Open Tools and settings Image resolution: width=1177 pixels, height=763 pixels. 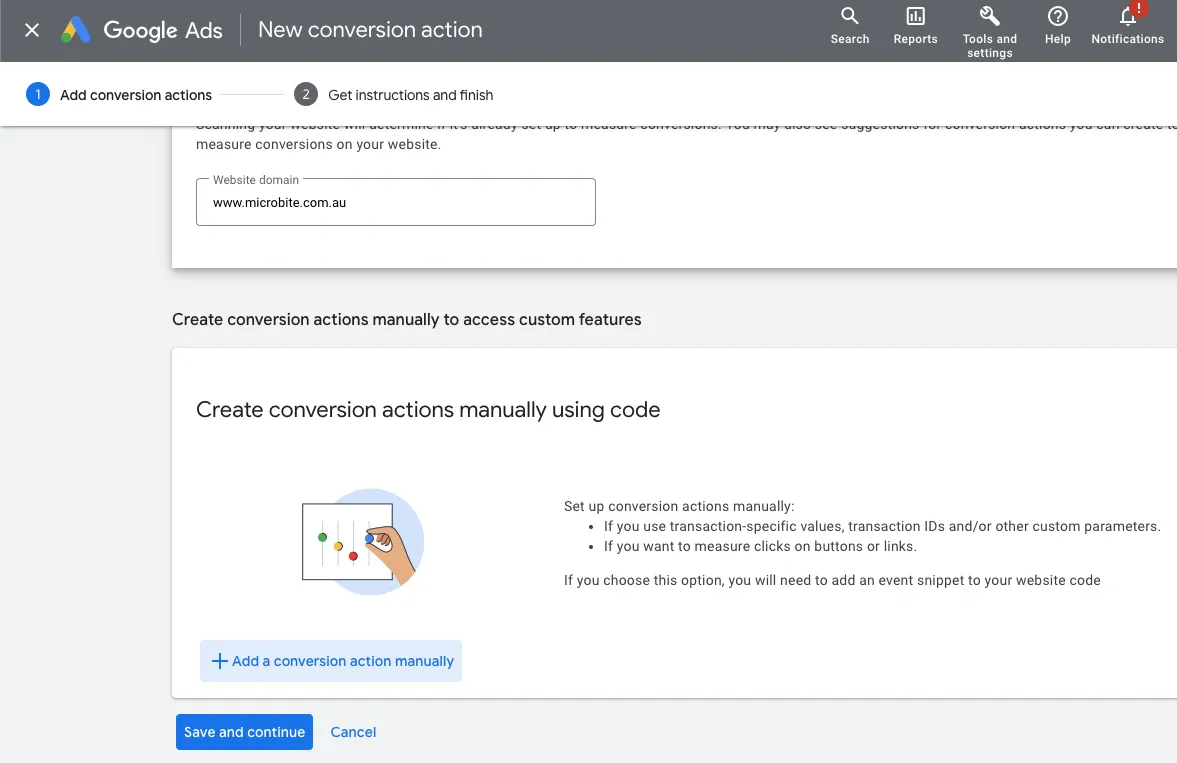[x=989, y=25]
